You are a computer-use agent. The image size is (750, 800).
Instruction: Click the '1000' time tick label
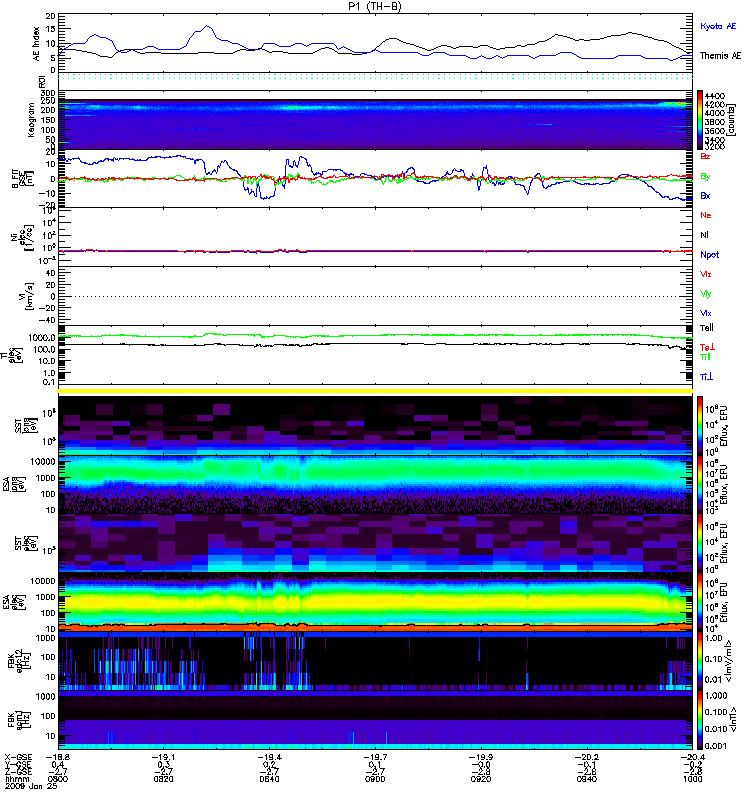[692, 779]
